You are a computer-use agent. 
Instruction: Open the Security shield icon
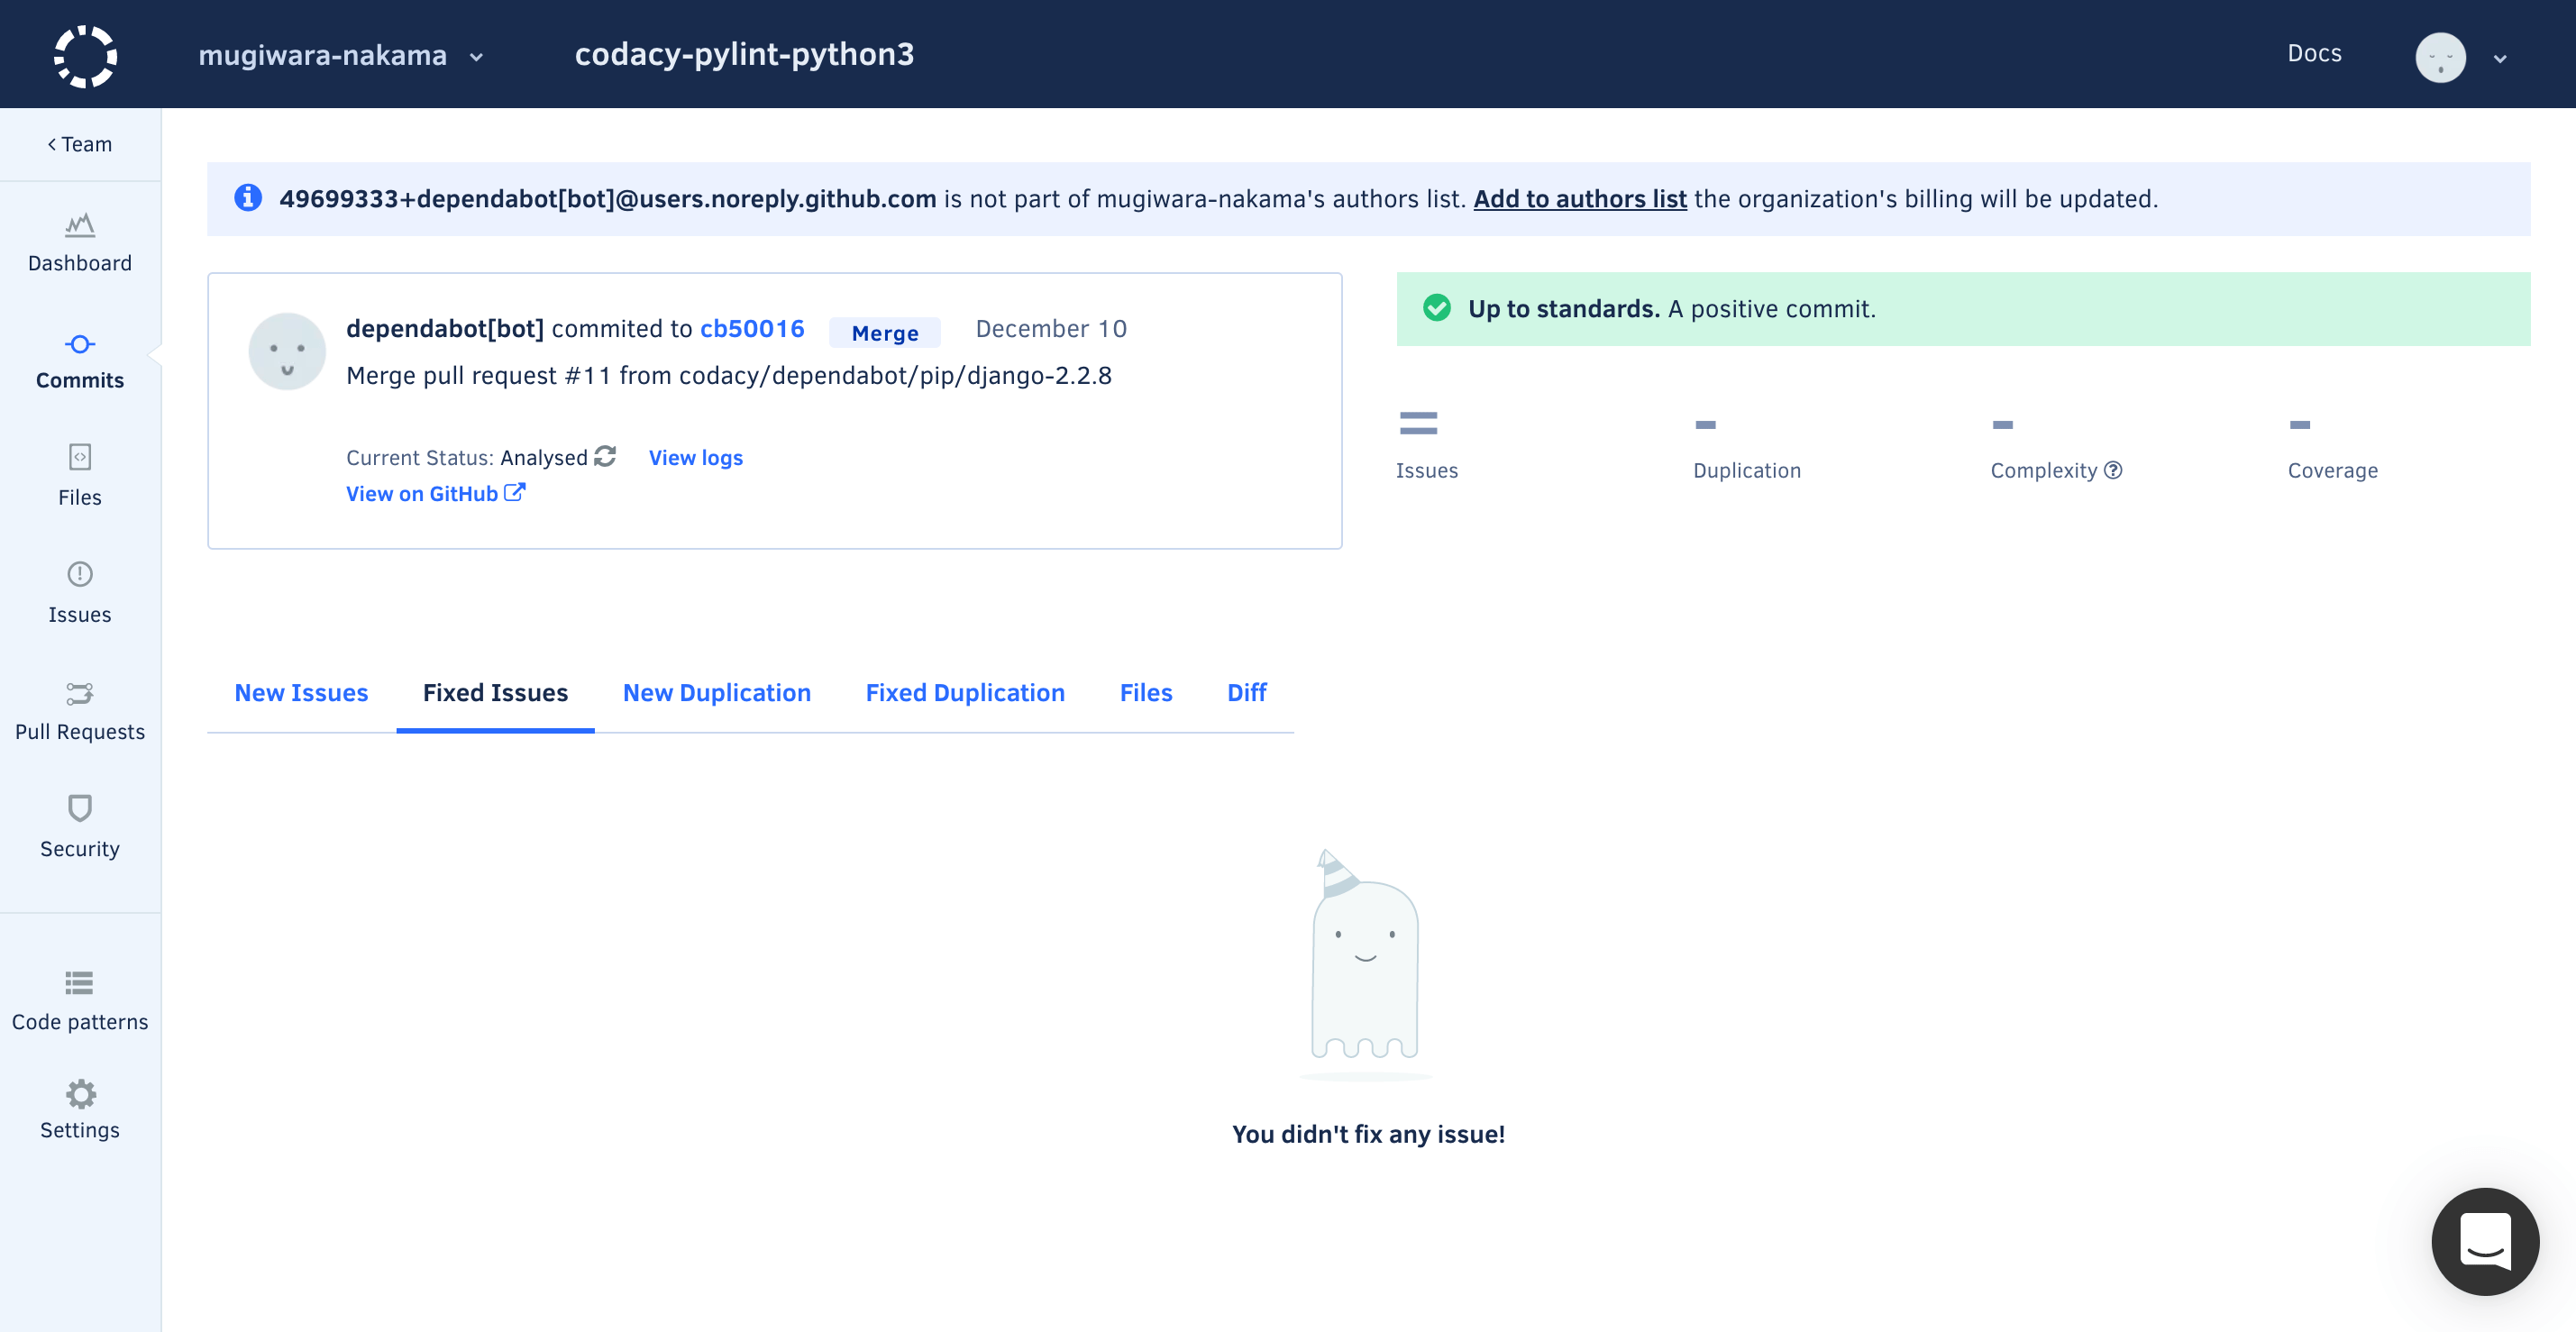80,808
